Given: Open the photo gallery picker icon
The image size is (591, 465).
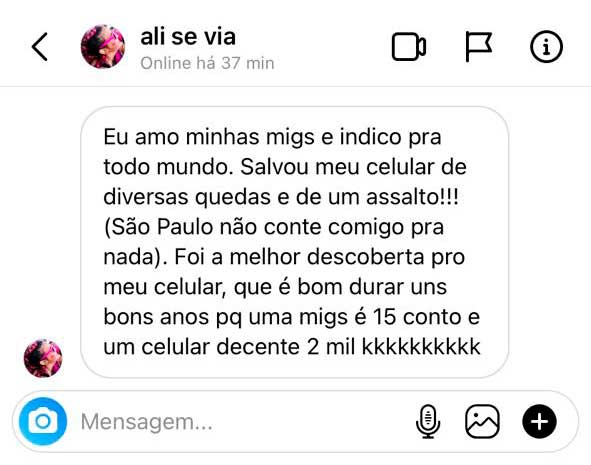Looking at the screenshot, I should (x=482, y=421).
